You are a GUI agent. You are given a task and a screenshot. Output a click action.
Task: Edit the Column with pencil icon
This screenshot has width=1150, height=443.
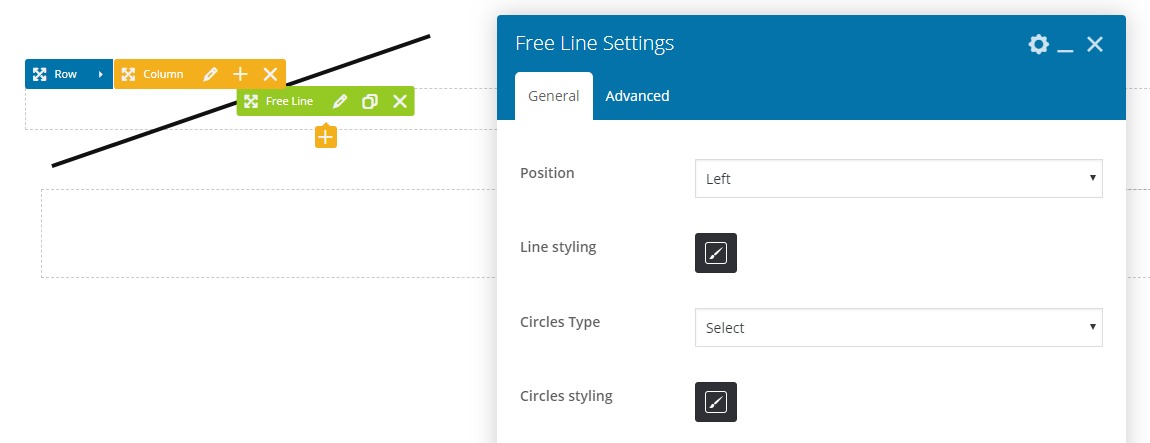coord(210,74)
